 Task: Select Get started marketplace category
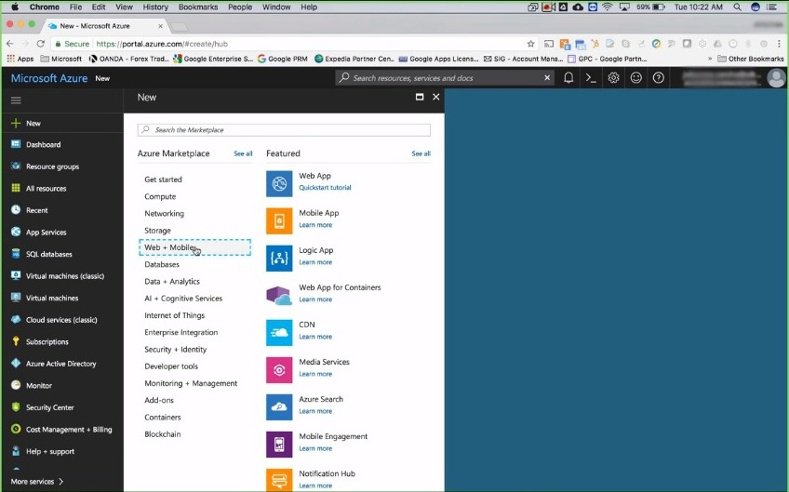(163, 179)
